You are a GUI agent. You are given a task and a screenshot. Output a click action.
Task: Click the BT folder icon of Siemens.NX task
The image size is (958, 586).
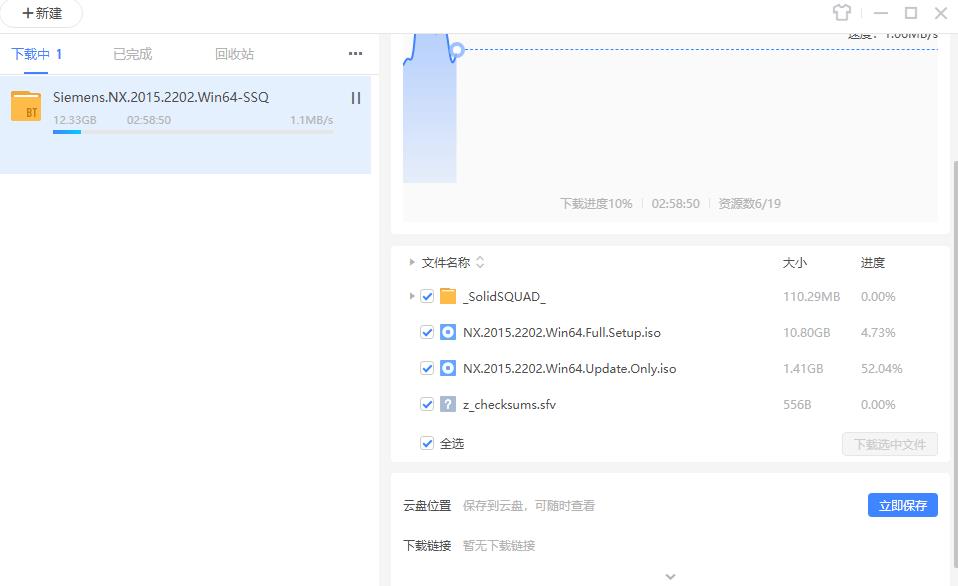tap(26, 106)
